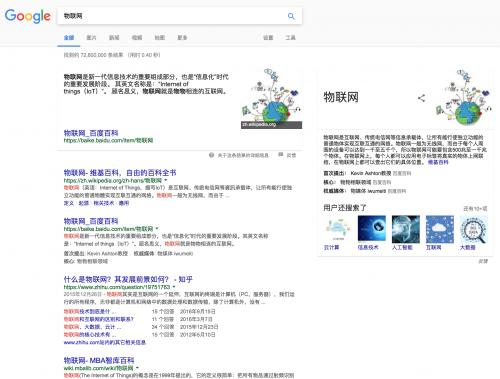Open the Wikipedia result 物联网- 维基百科

(120, 173)
